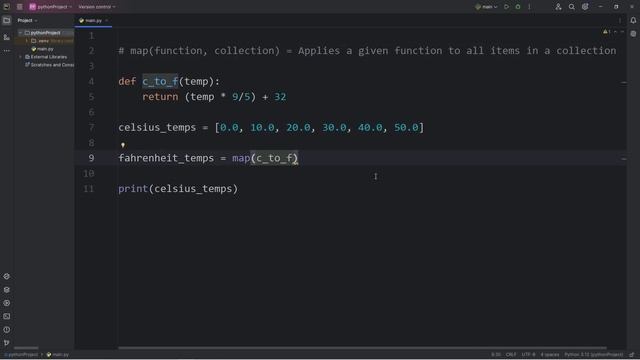Open the Notifications bell
The image size is (640, 360).
(633, 20)
